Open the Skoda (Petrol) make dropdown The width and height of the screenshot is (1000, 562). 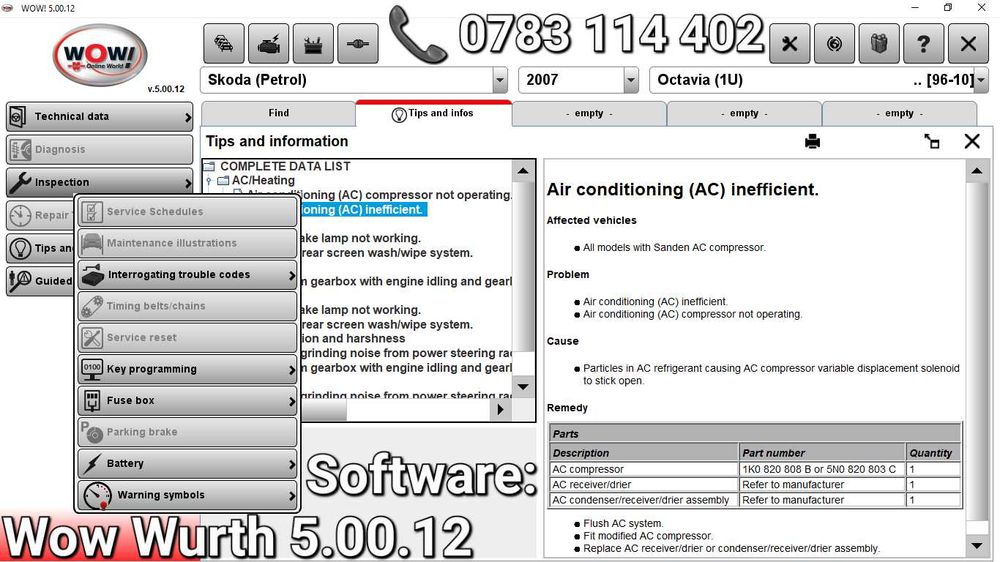tap(500, 80)
